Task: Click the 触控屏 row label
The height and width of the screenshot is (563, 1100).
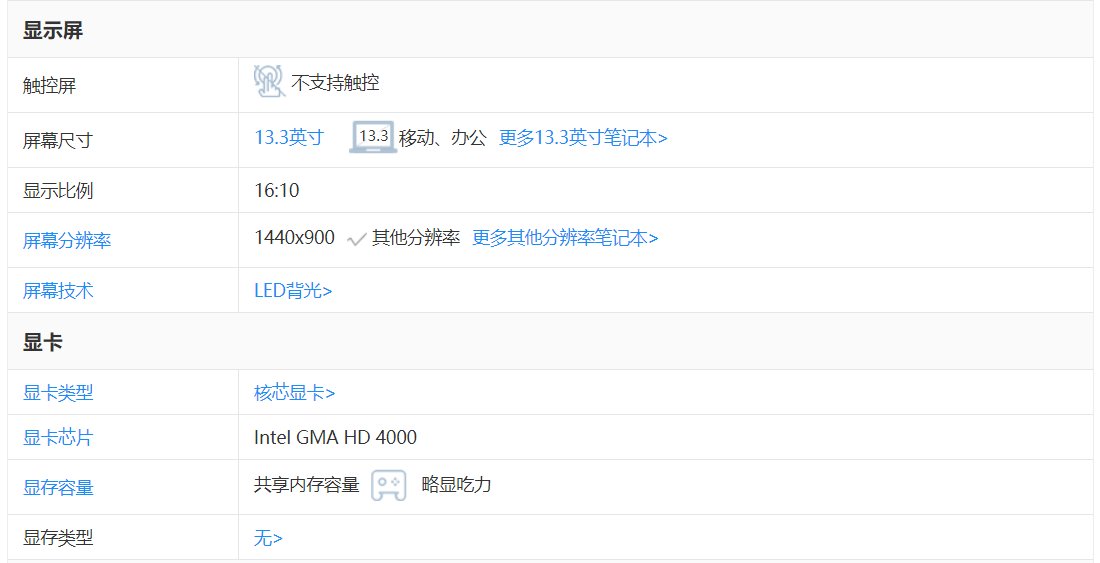Action: (x=49, y=86)
